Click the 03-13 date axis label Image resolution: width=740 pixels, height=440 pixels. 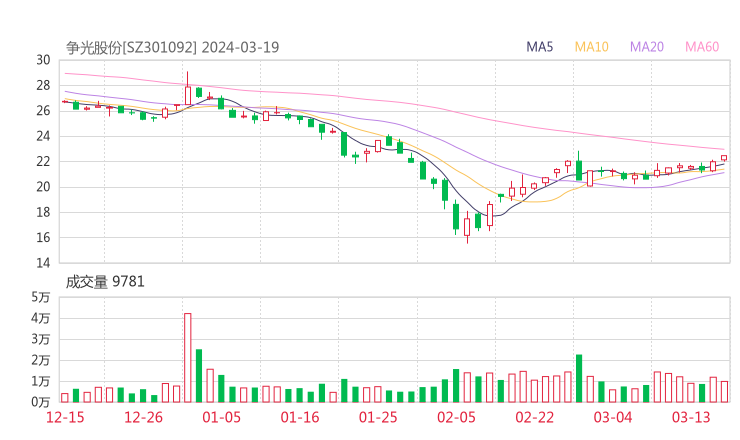tap(691, 417)
